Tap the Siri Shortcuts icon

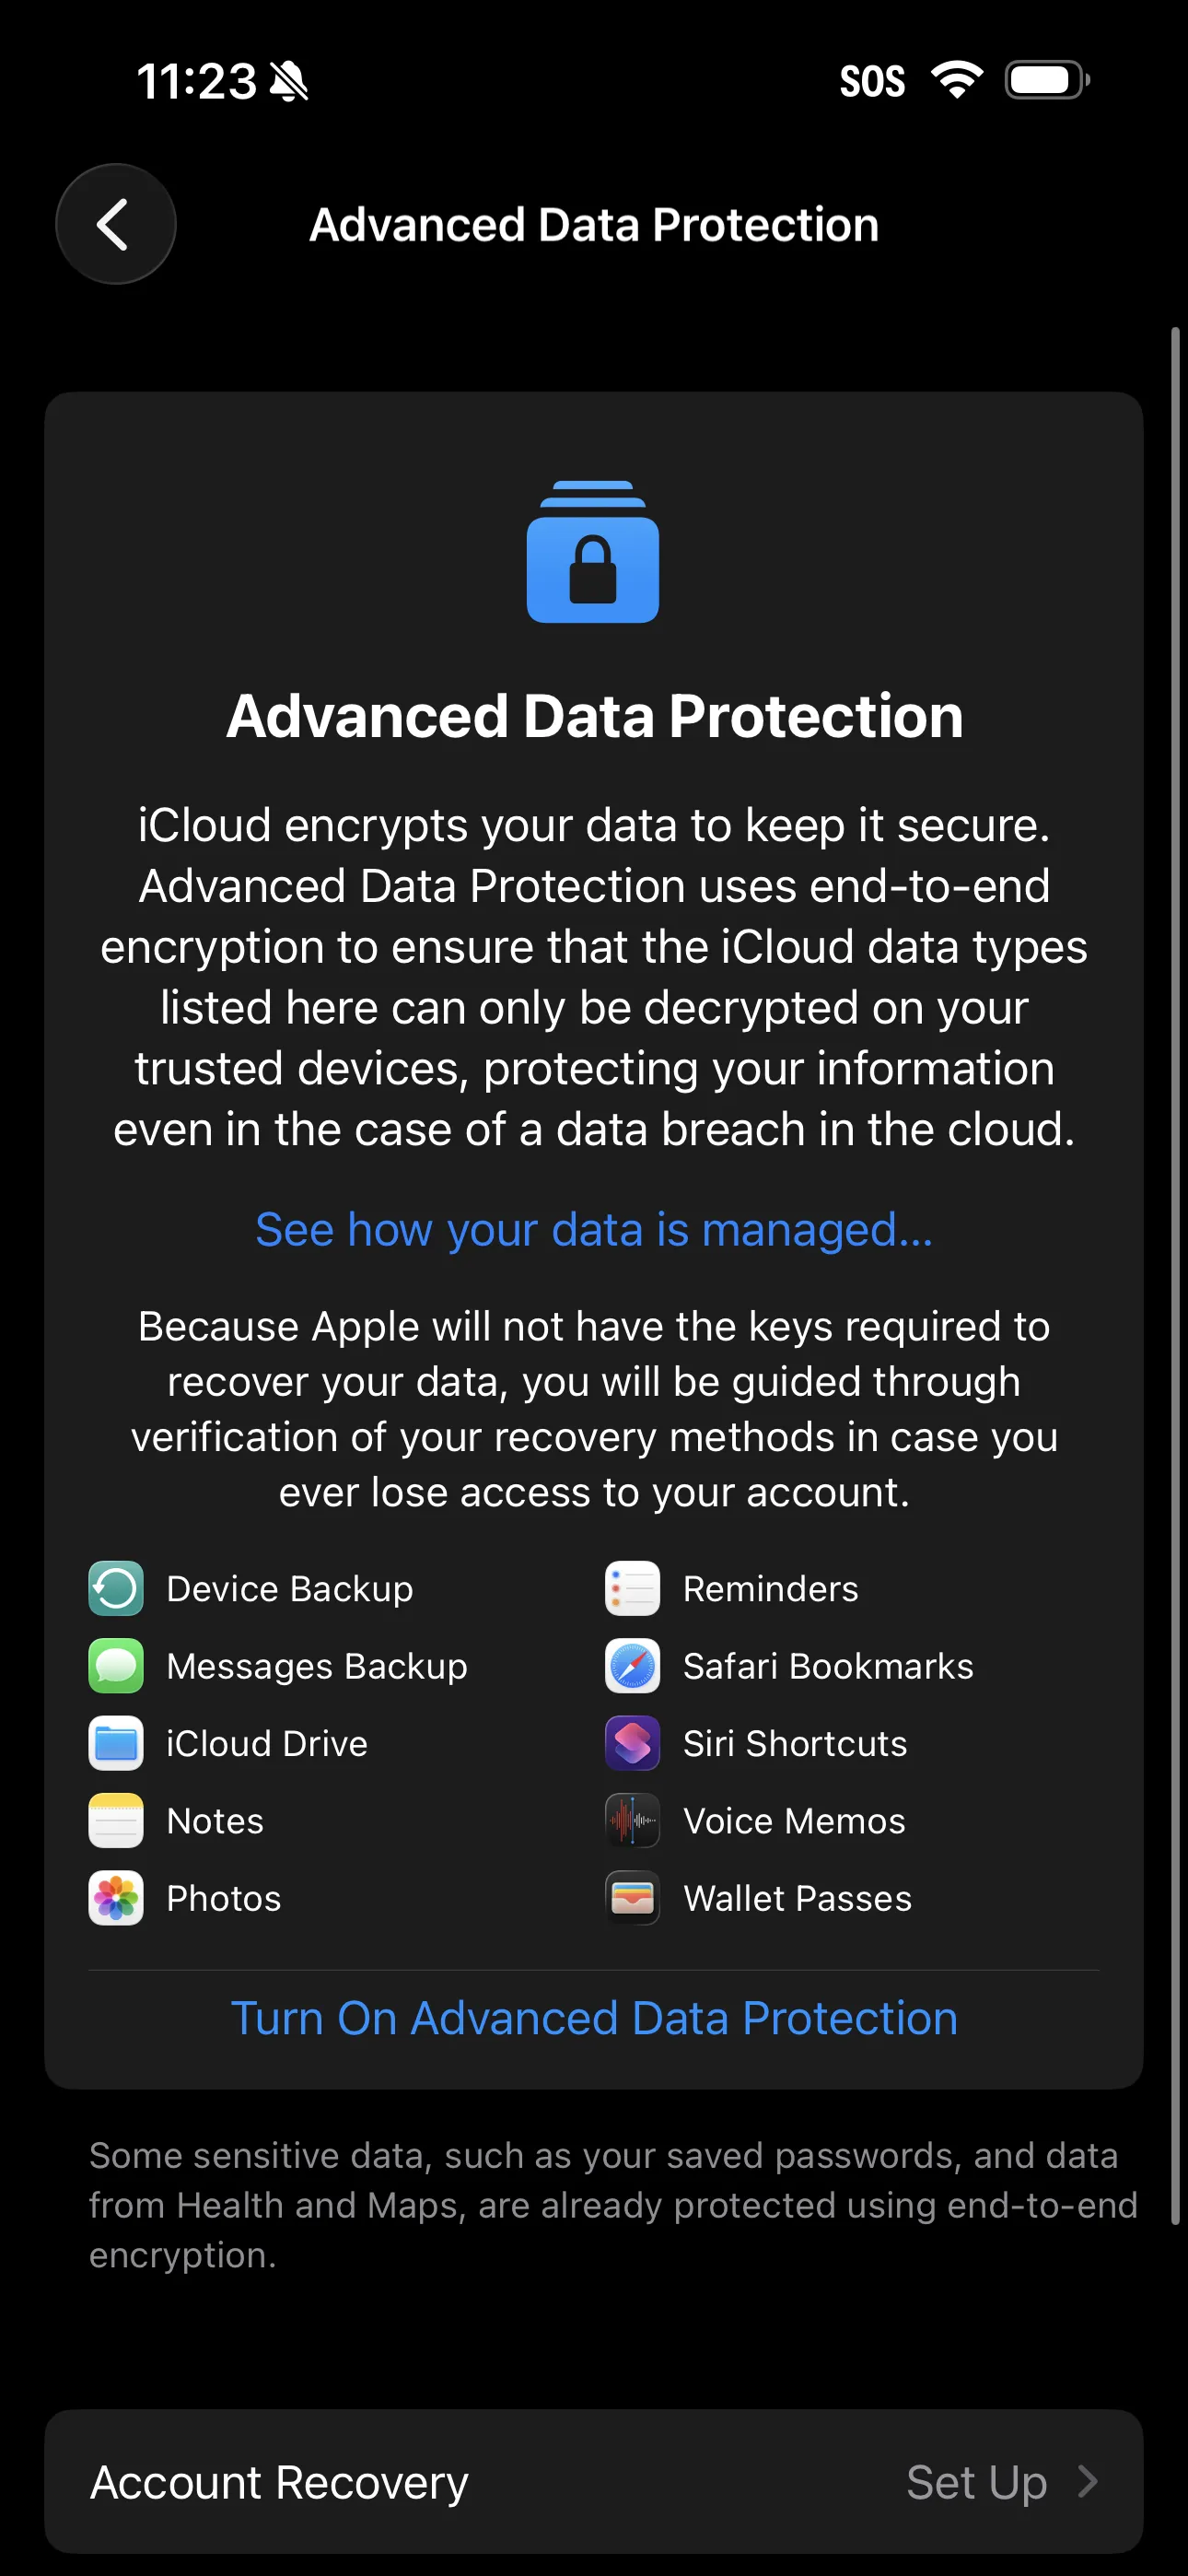pos(632,1743)
